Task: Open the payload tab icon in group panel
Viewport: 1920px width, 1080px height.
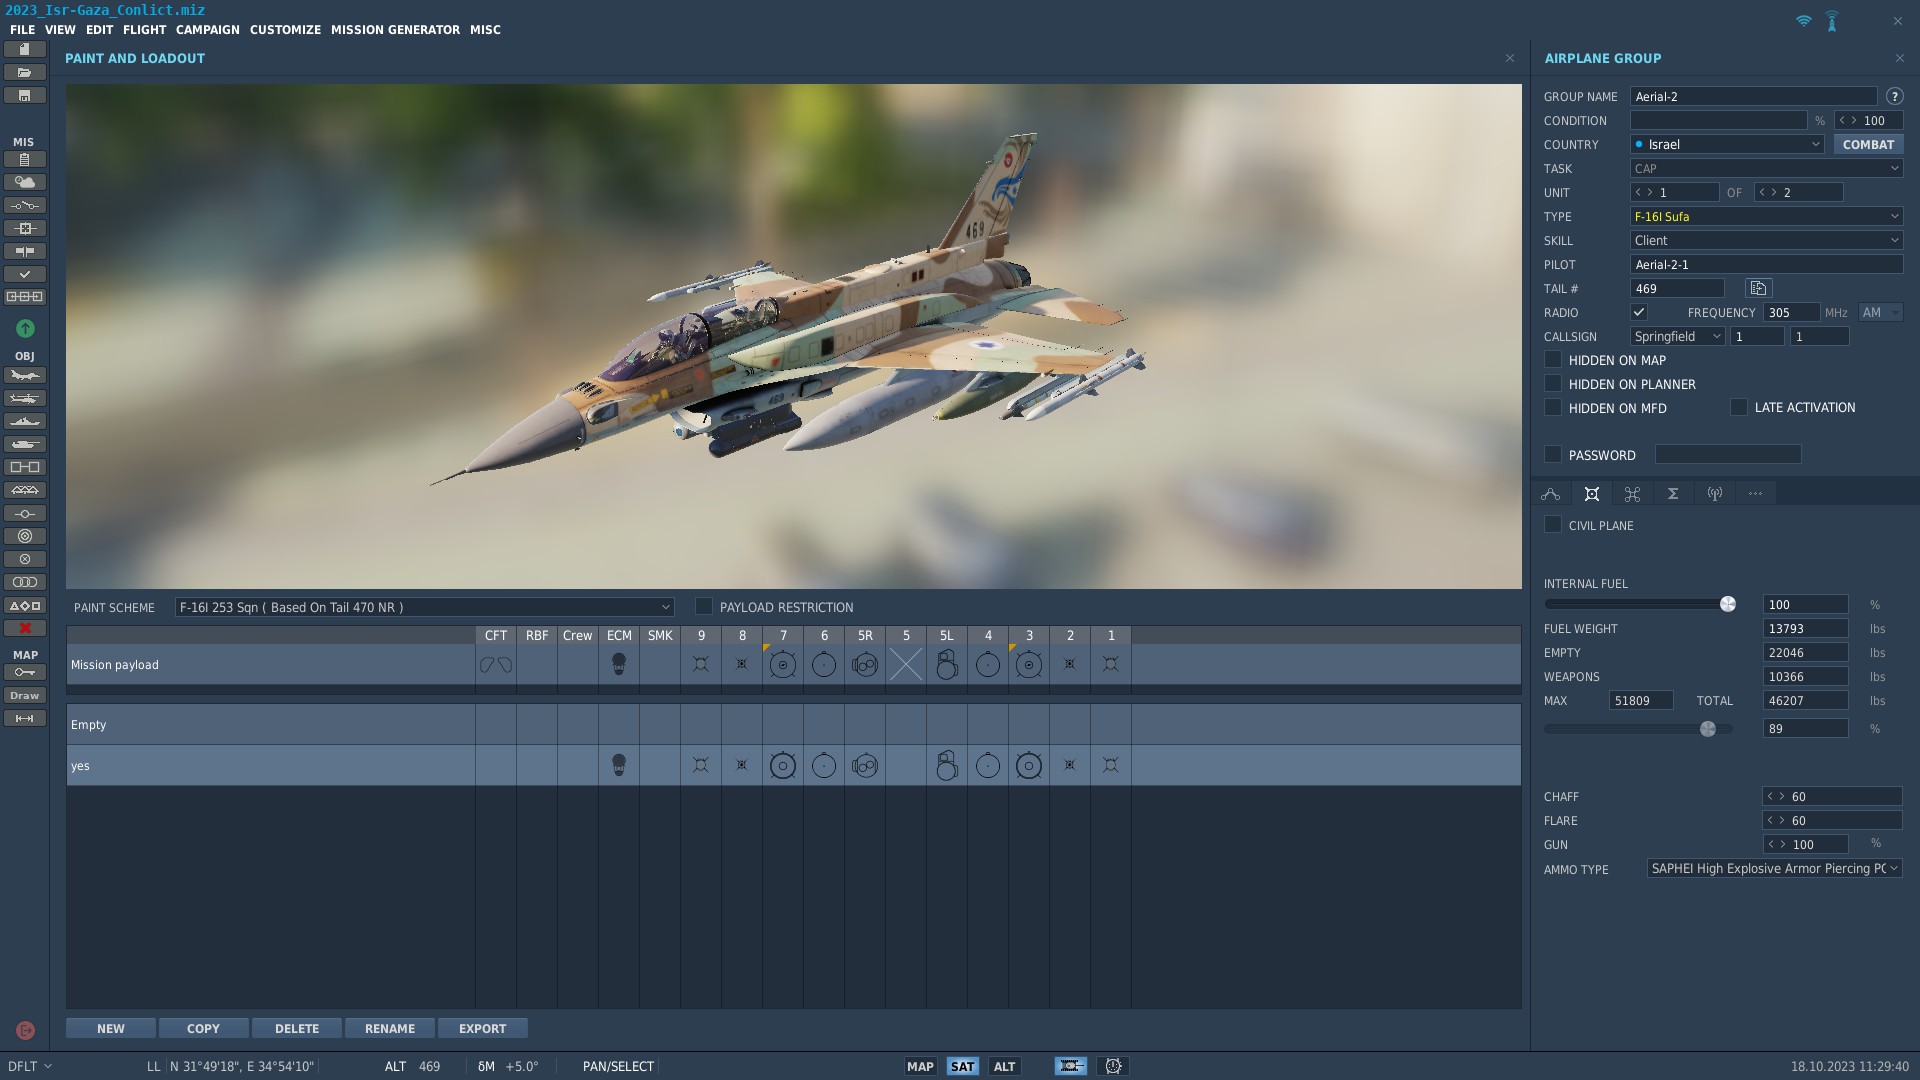Action: tap(1592, 494)
